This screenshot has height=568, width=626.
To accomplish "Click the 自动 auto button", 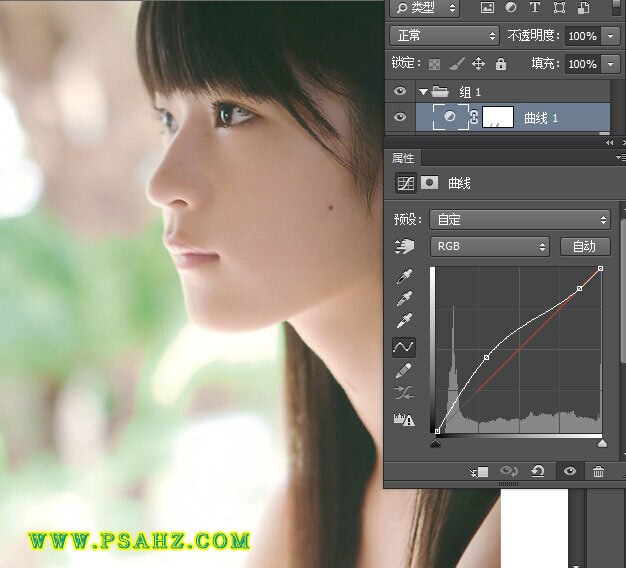I will [584, 246].
